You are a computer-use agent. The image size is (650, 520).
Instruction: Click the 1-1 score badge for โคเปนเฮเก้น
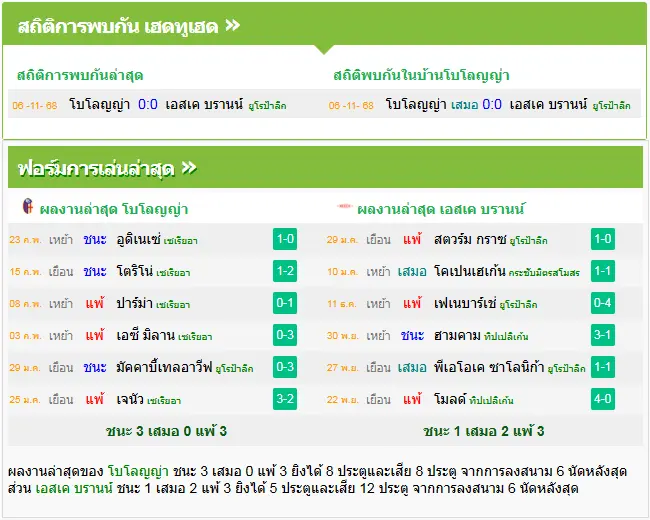pos(603,271)
